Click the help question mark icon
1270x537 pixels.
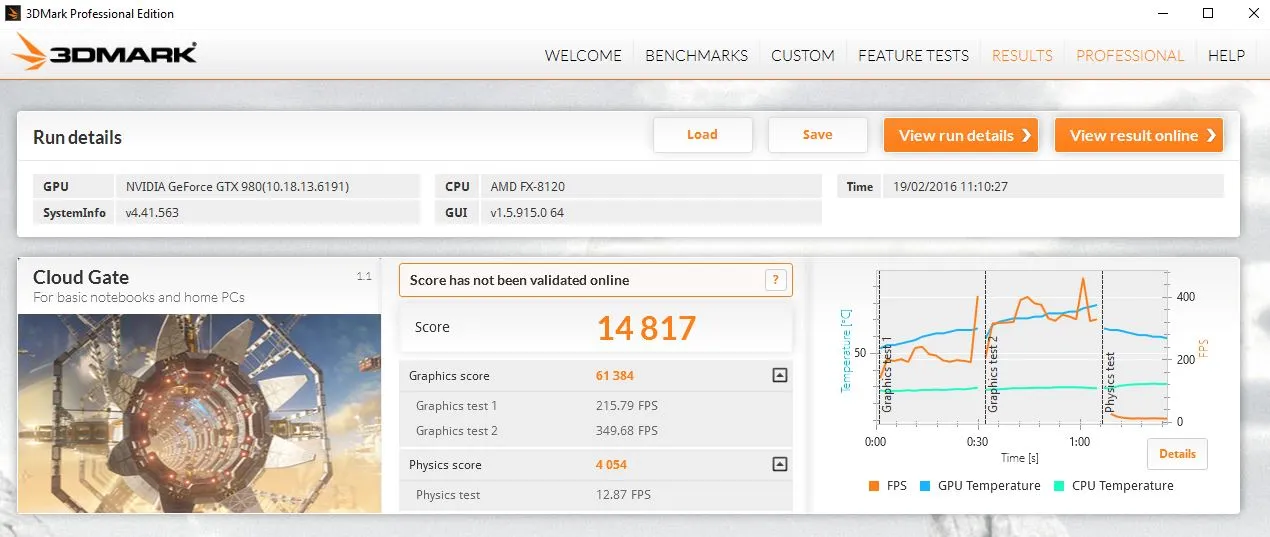pos(775,281)
